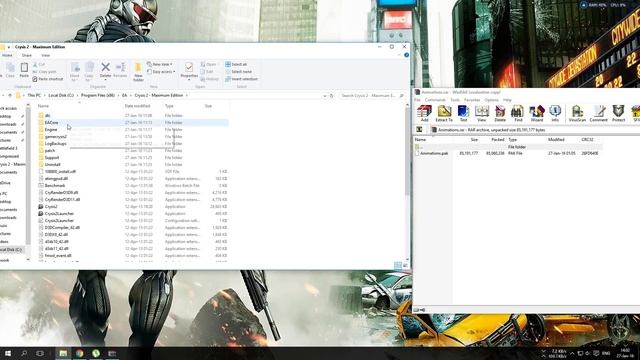Click Select none in Explorer ribbon

coord(238,72)
